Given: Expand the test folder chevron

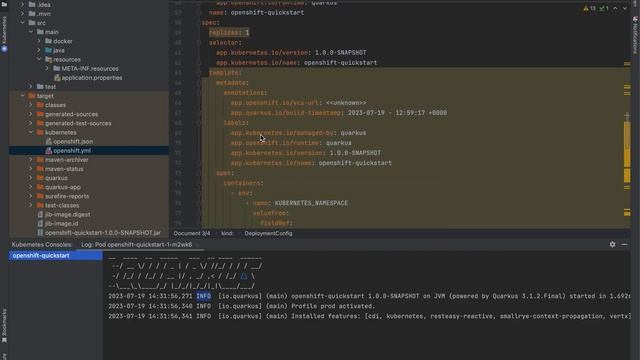Looking at the screenshot, I should (x=31, y=87).
